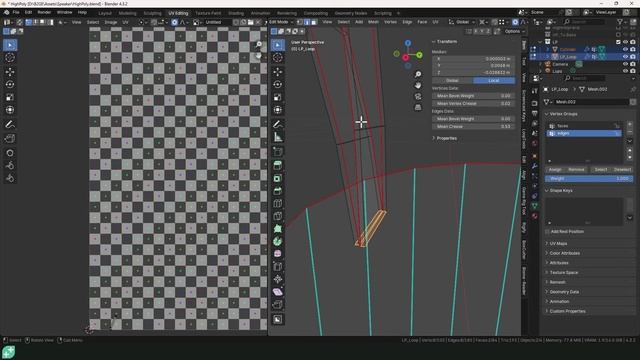
Task: Switch to the Modeling workspace tab
Action: pos(127,13)
